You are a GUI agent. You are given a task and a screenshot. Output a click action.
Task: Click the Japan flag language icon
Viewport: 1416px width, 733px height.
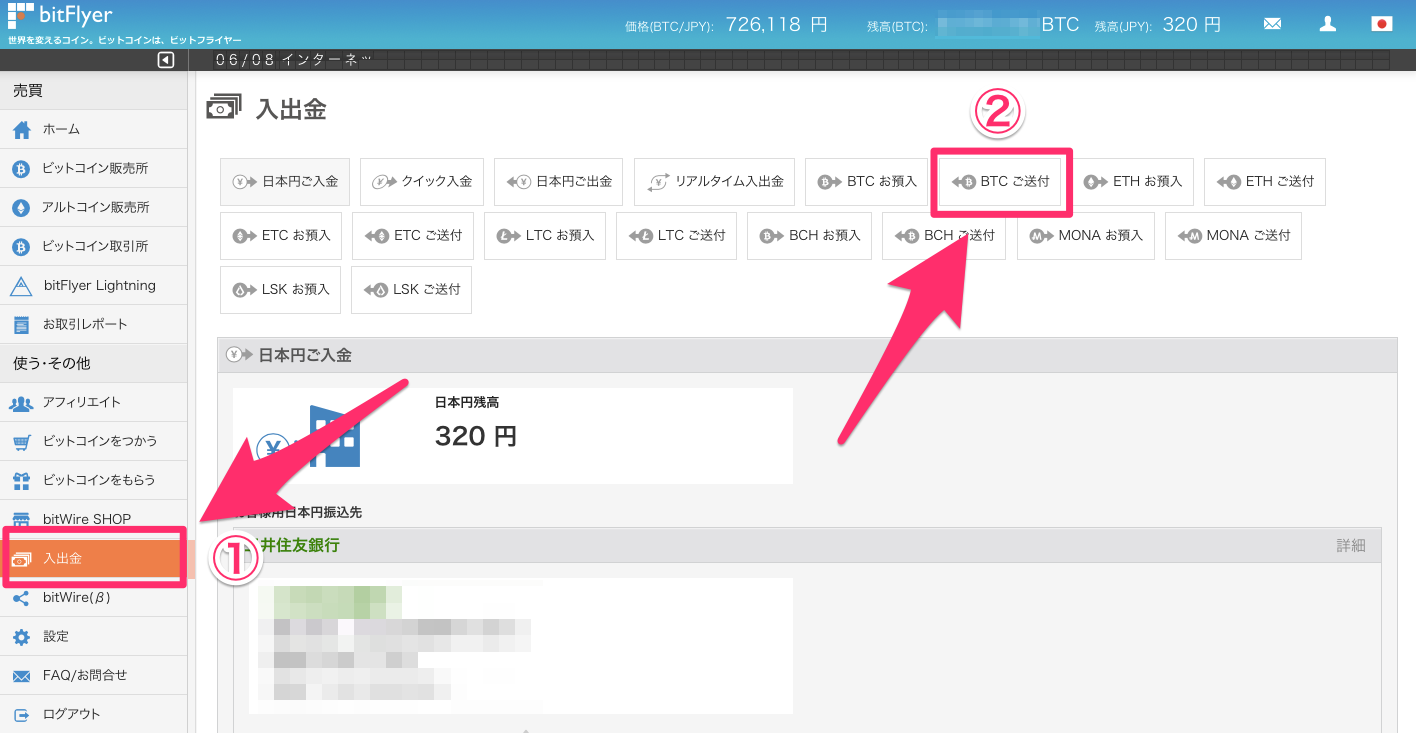tap(1381, 24)
